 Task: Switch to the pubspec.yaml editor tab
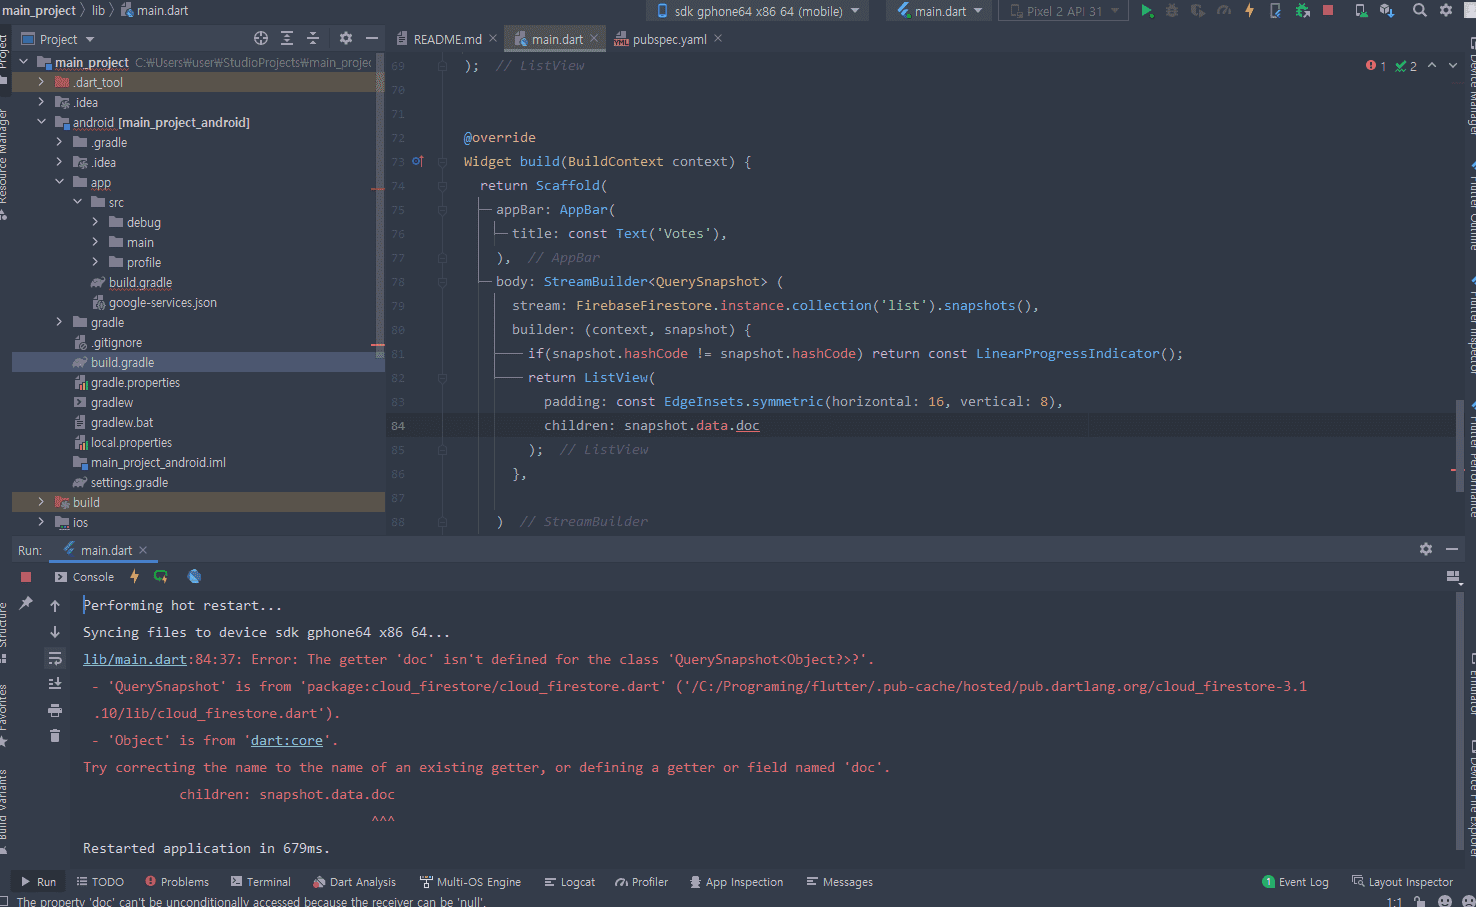coord(668,39)
